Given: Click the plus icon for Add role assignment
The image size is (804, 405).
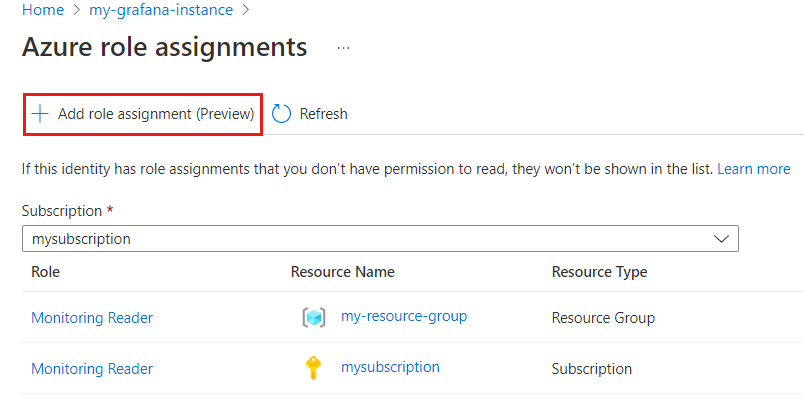Looking at the screenshot, I should 40,114.
